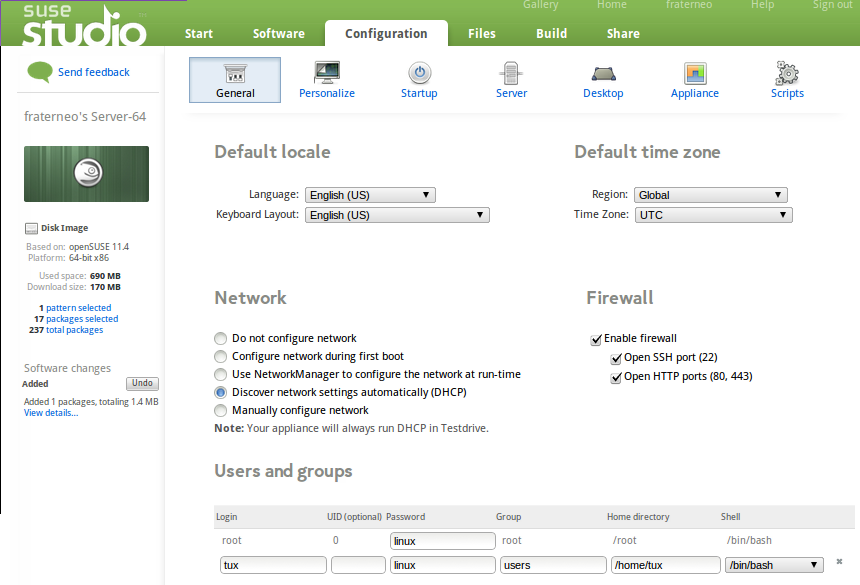Click the 'openSUSE 11.4' base text
Viewport: 860px width, 585px height.
(x=99, y=247)
